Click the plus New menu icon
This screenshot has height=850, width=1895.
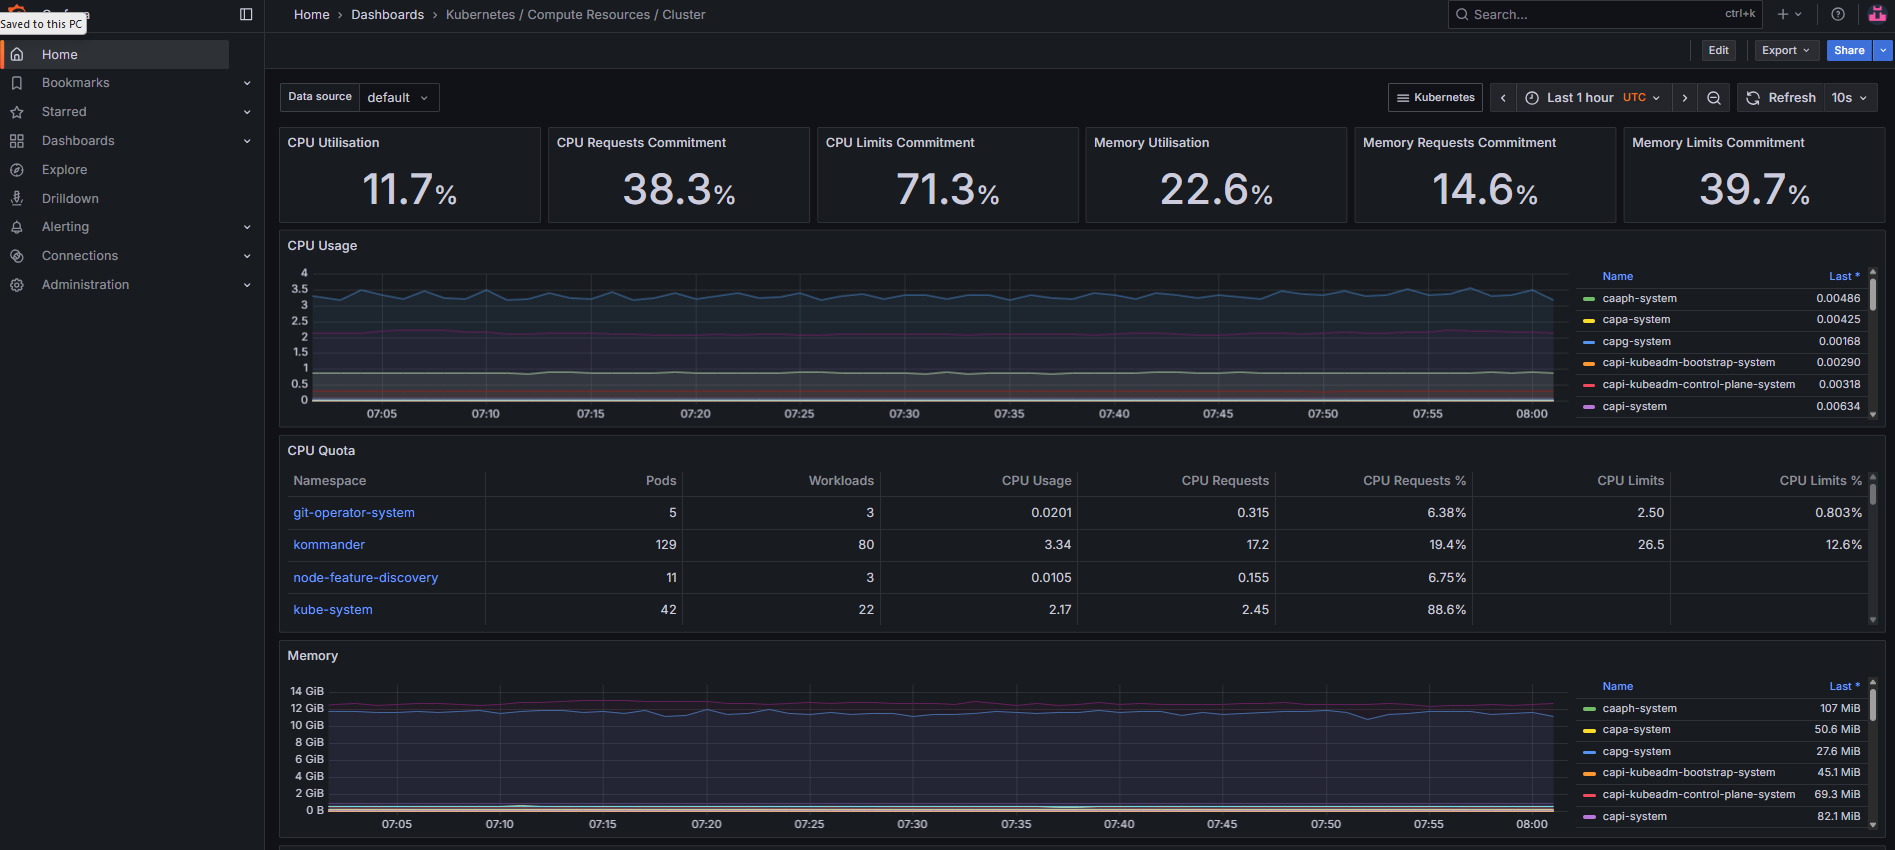coord(1789,14)
